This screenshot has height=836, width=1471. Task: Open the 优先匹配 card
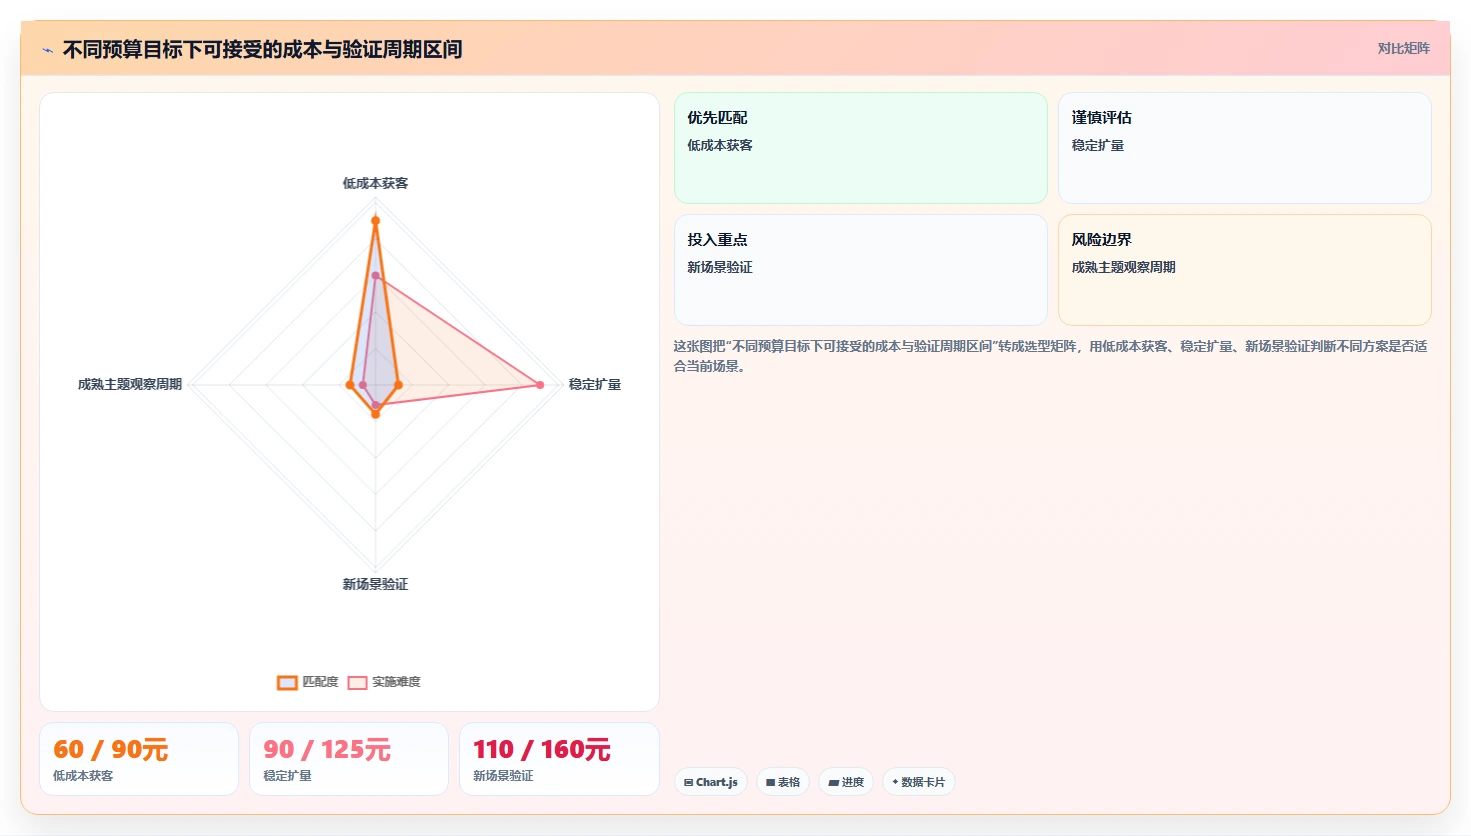(861, 148)
